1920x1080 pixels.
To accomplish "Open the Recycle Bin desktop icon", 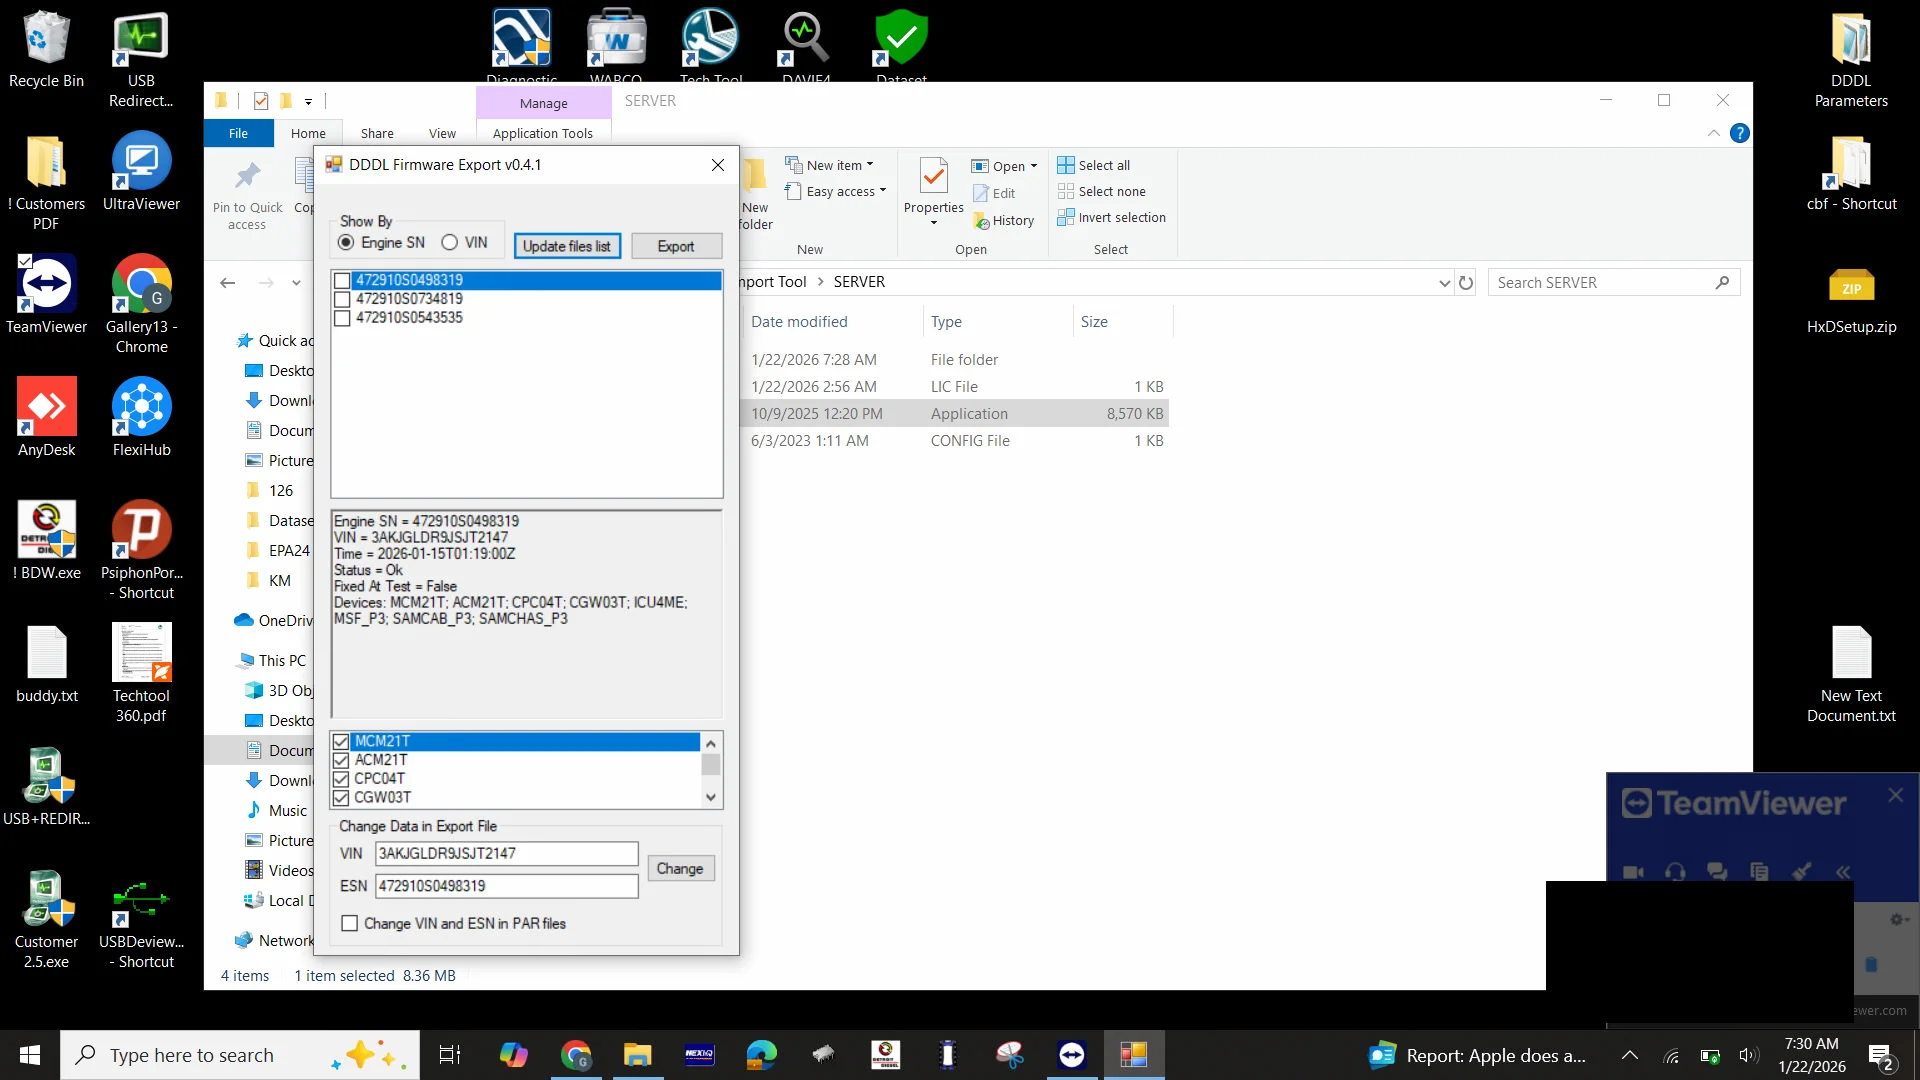I will pos(46,50).
